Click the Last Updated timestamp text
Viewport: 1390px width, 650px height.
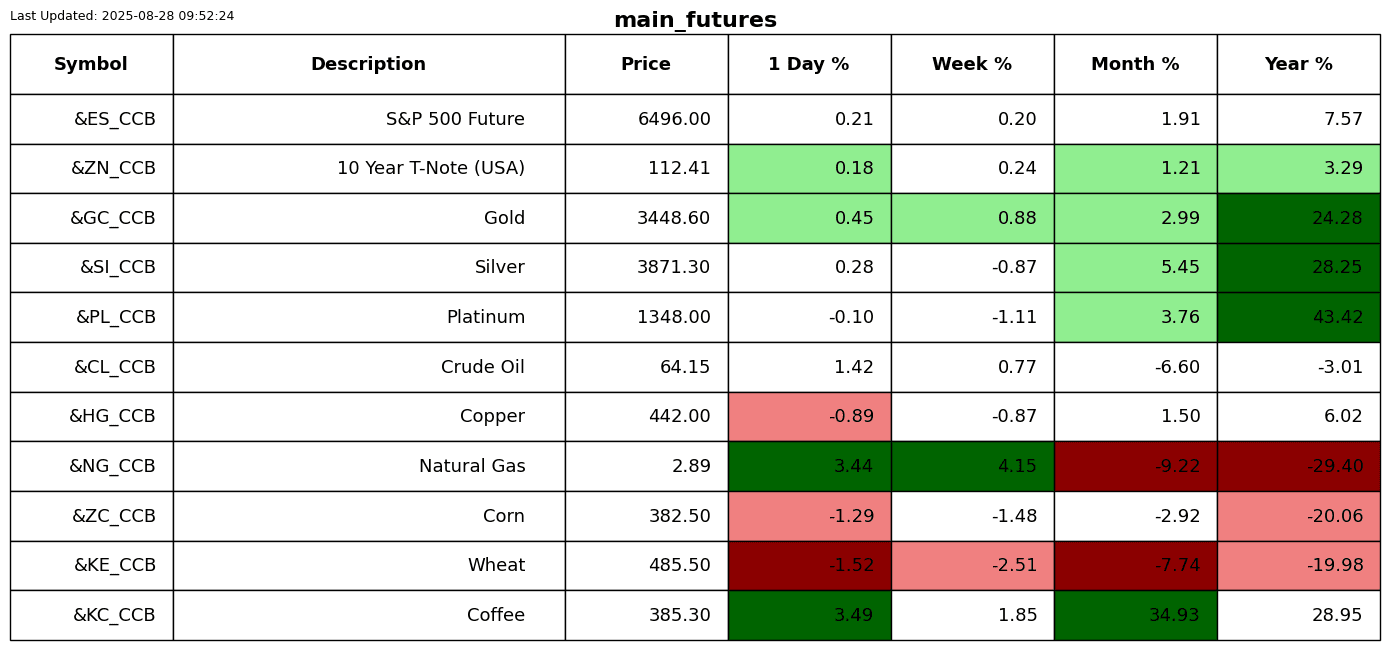click(x=122, y=16)
